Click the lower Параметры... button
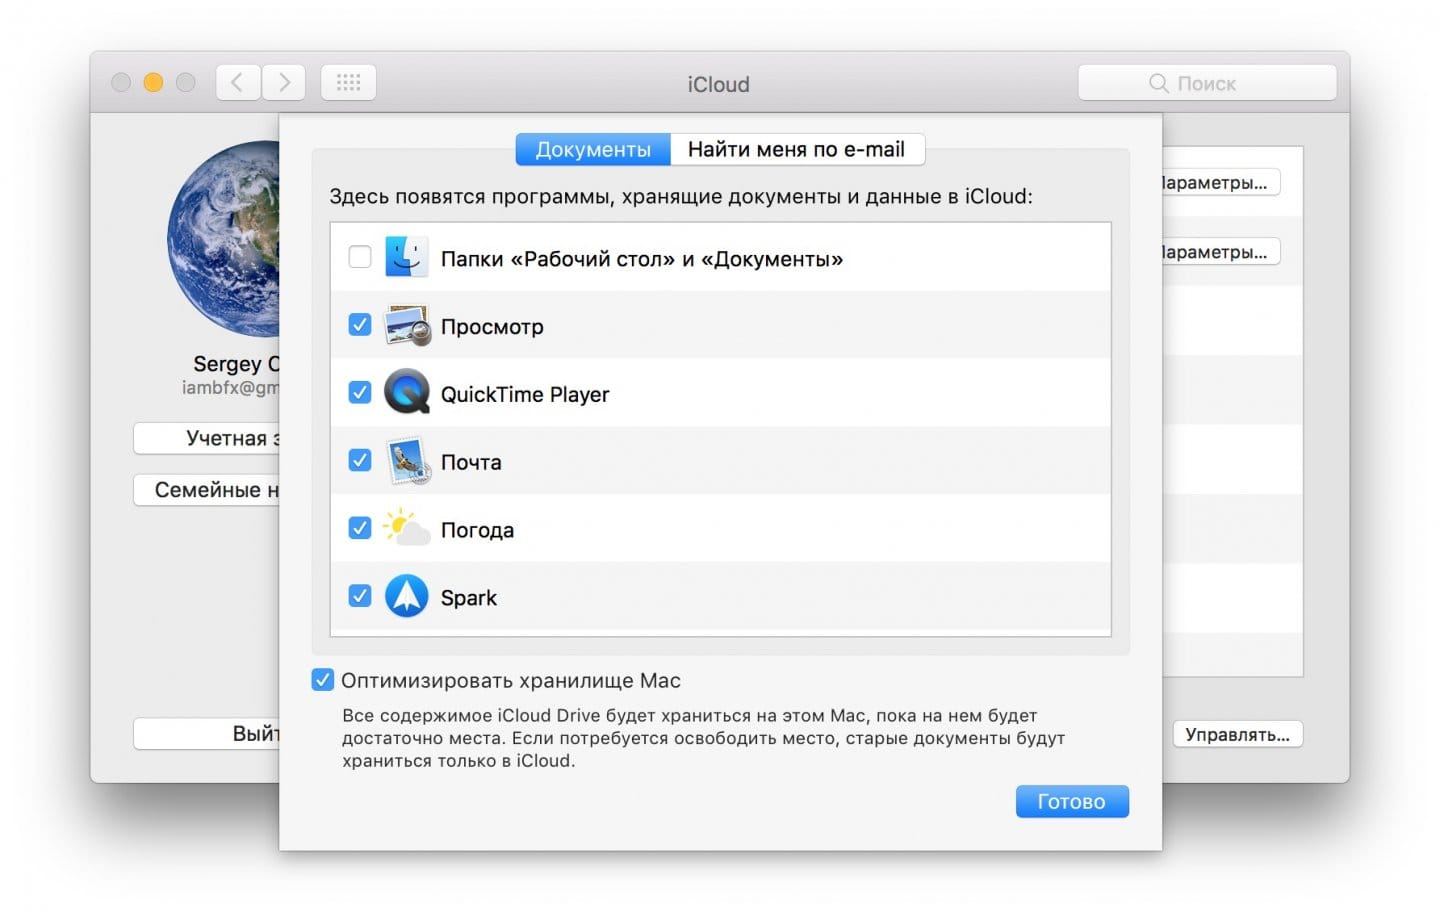1440x912 pixels. [x=1221, y=252]
